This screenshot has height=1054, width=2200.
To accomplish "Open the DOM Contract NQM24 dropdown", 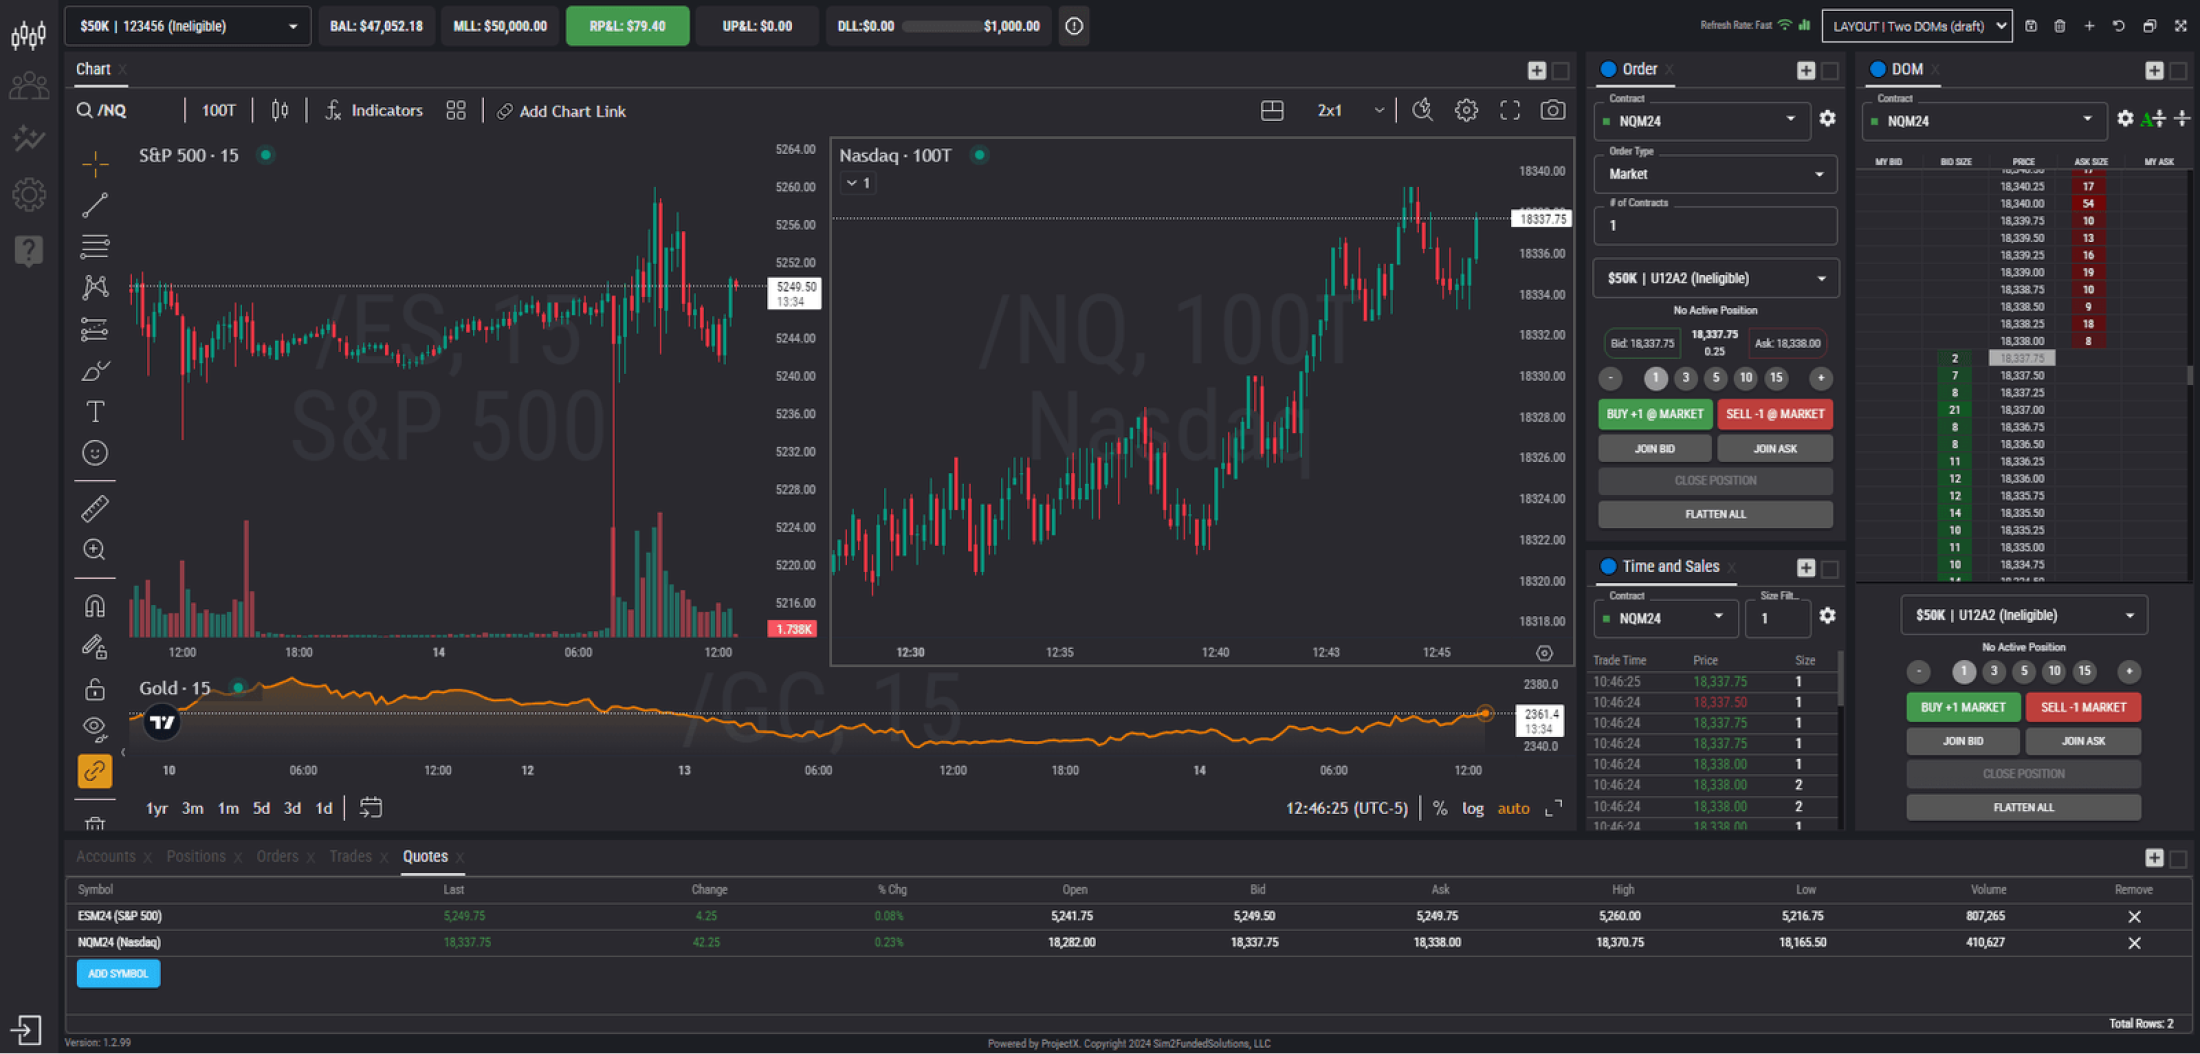I will point(1984,121).
